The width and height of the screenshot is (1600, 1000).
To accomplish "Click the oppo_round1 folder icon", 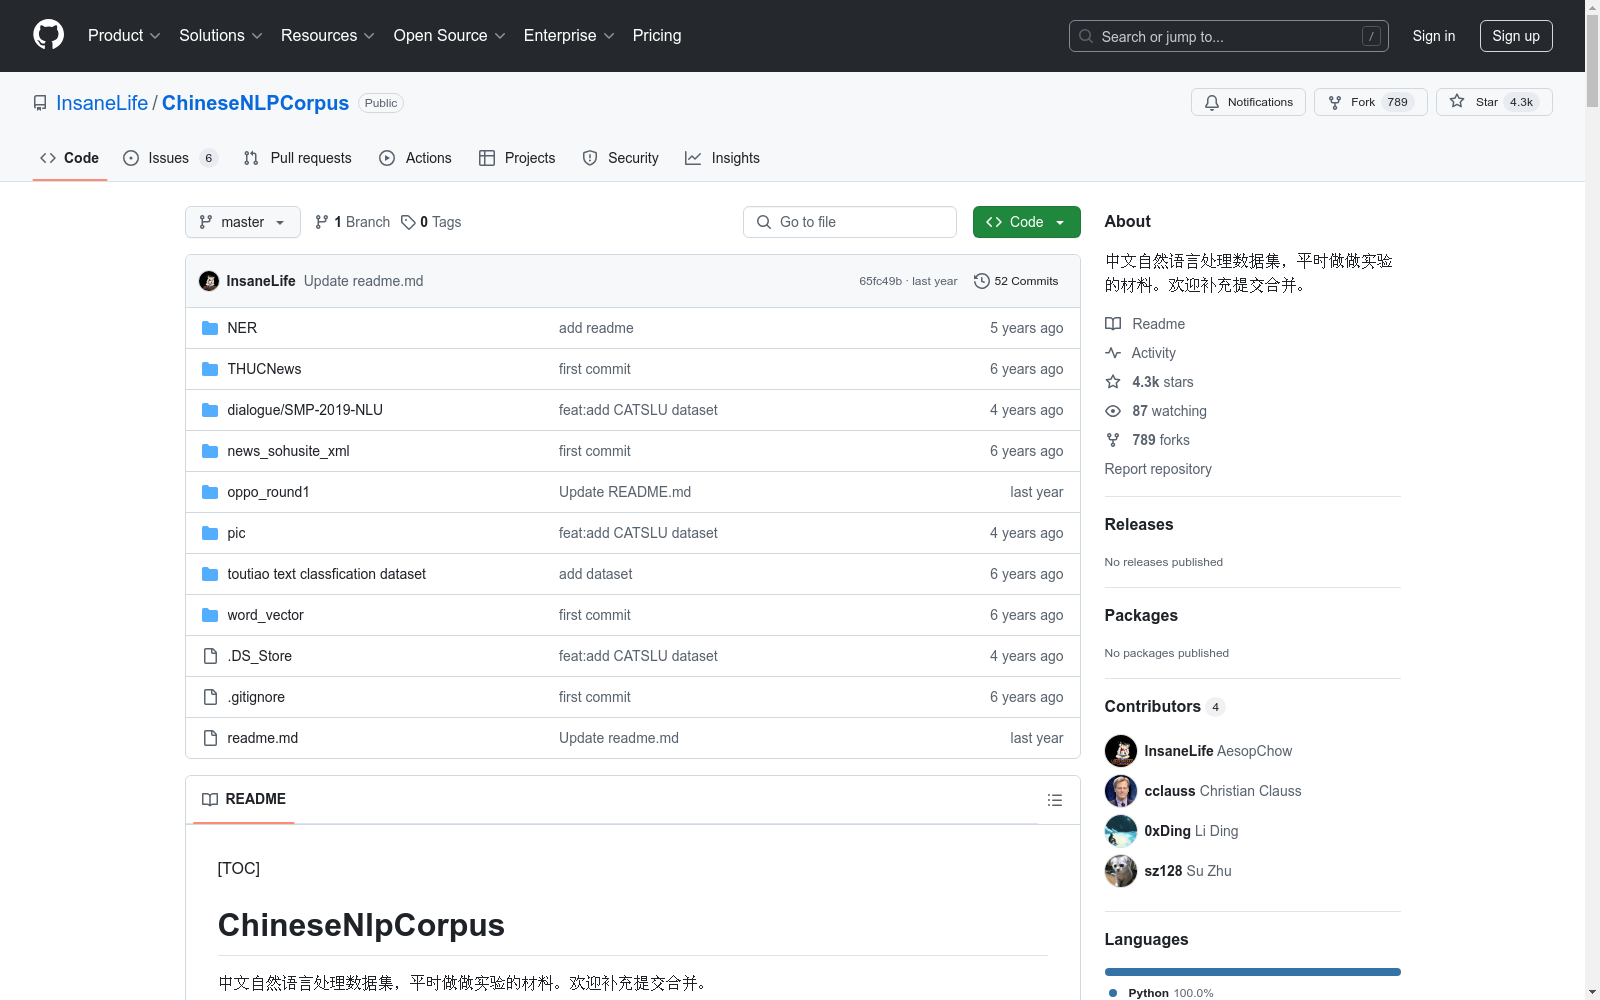I will (x=210, y=492).
